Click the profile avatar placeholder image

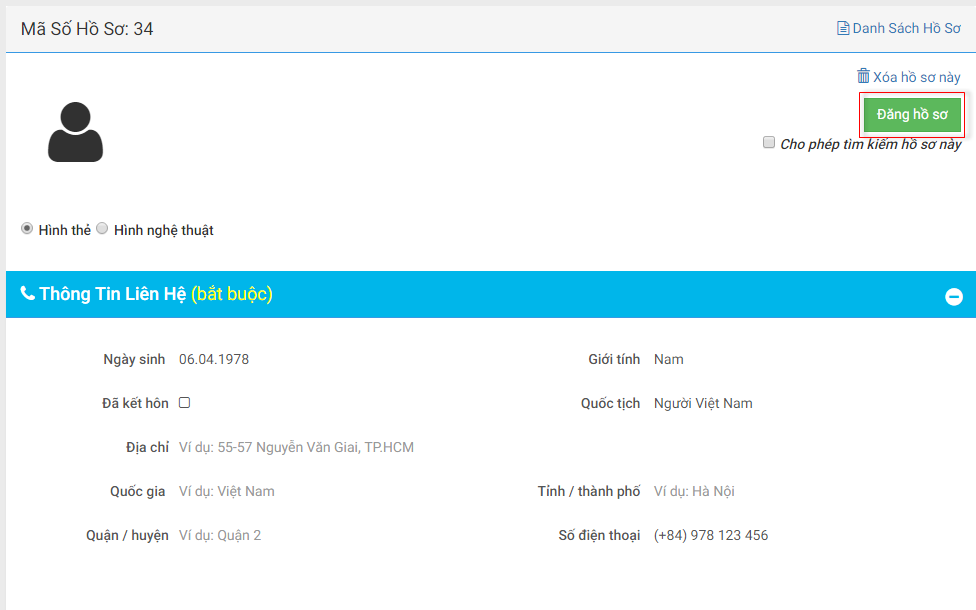(75, 131)
